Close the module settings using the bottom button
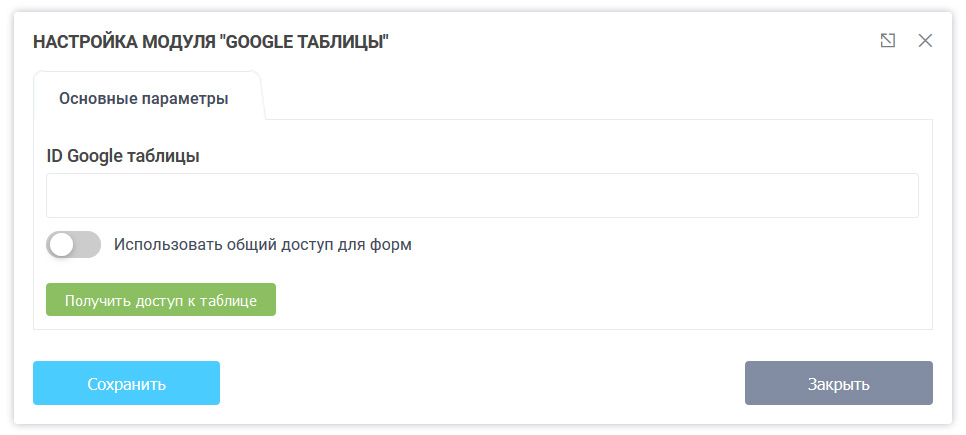966x435 pixels. click(838, 383)
